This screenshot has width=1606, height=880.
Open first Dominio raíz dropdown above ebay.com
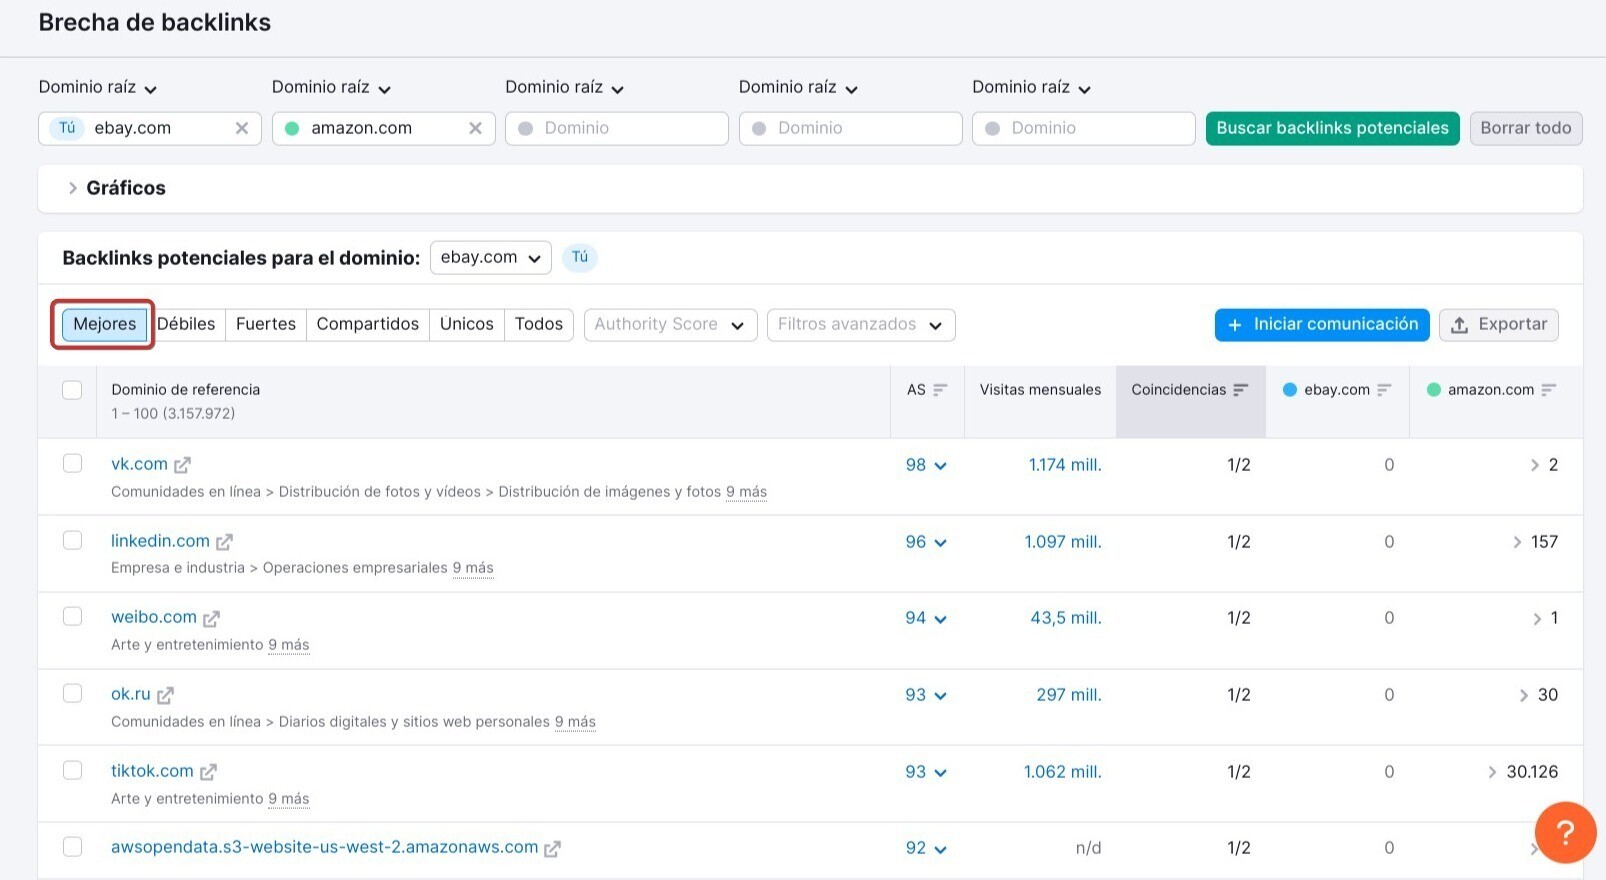click(98, 88)
